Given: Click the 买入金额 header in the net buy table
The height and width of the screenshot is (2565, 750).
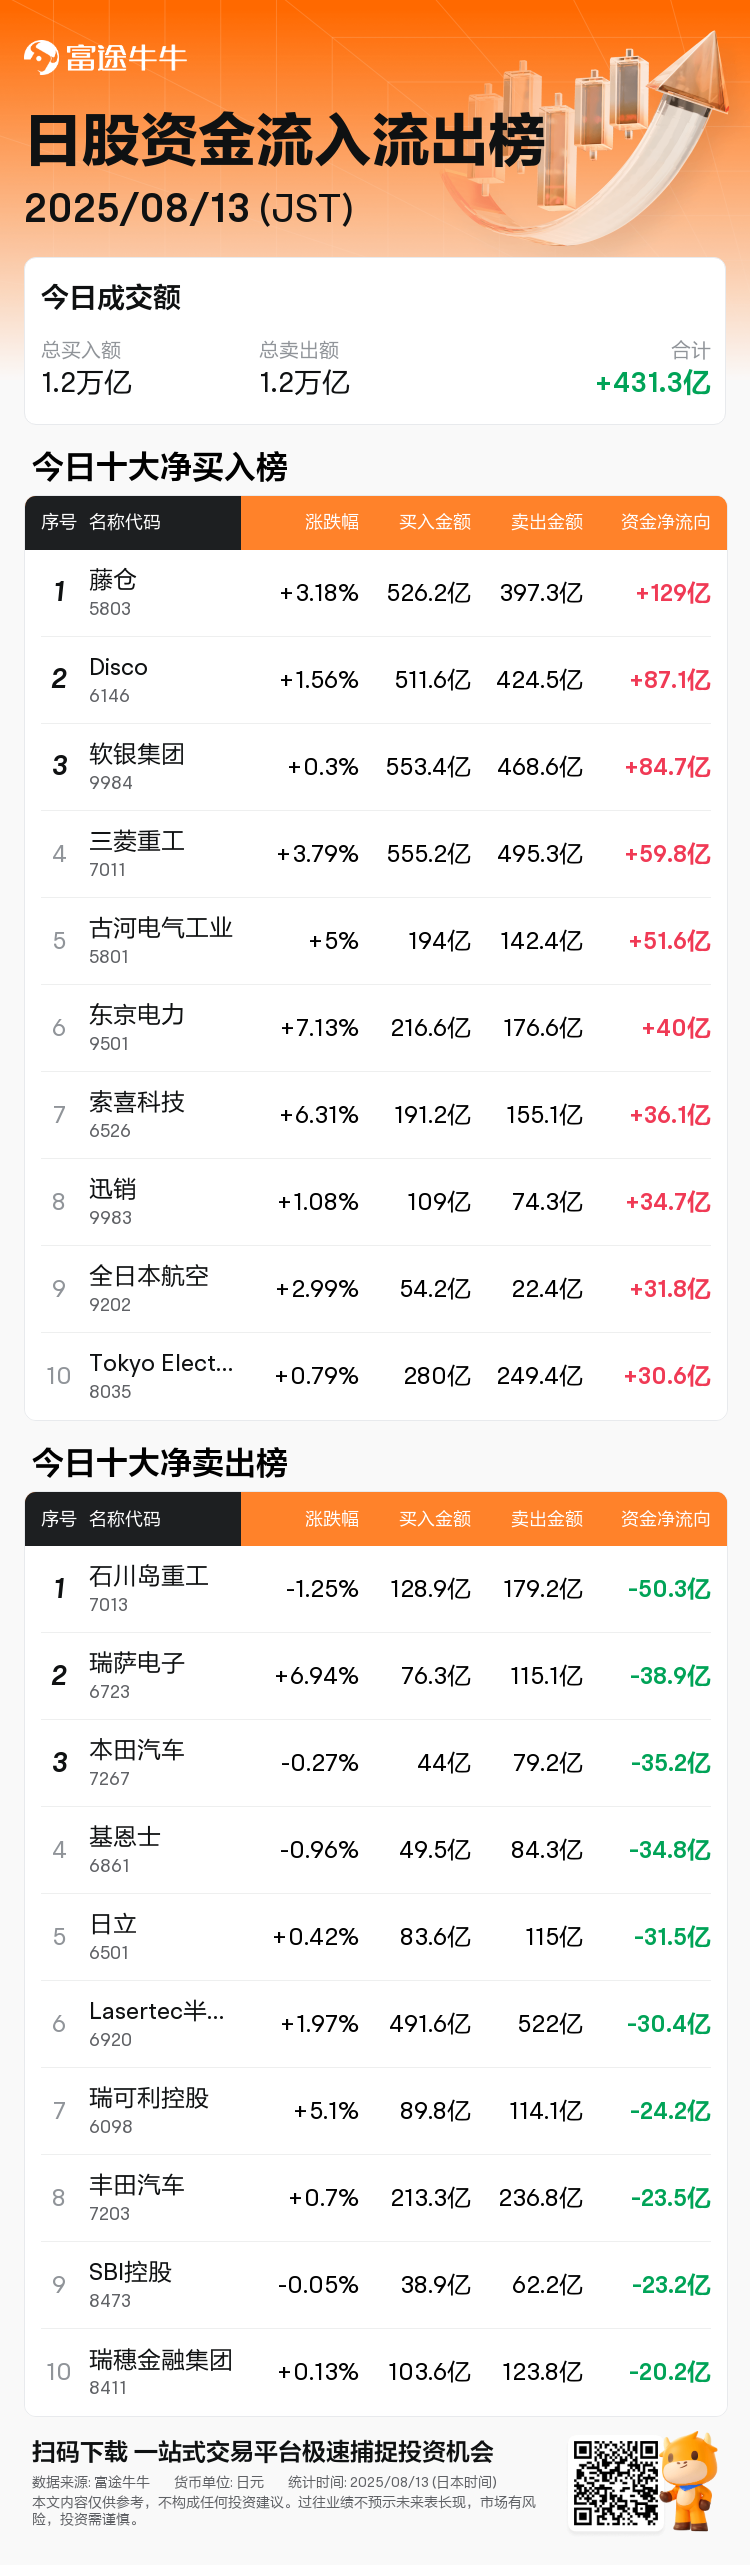Looking at the screenshot, I should click(x=435, y=522).
